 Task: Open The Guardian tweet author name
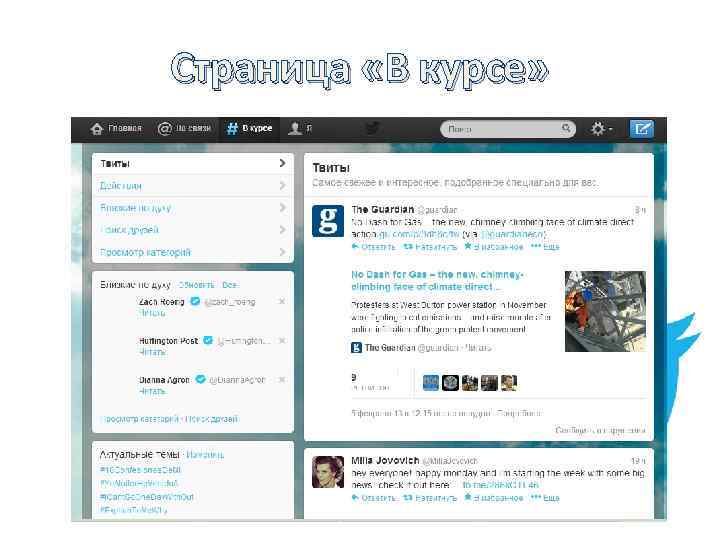coord(382,209)
